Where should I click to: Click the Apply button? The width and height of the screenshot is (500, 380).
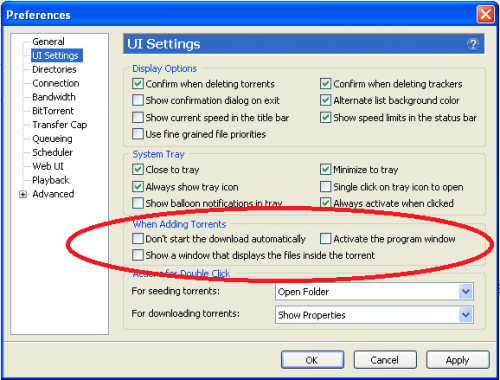point(458,360)
